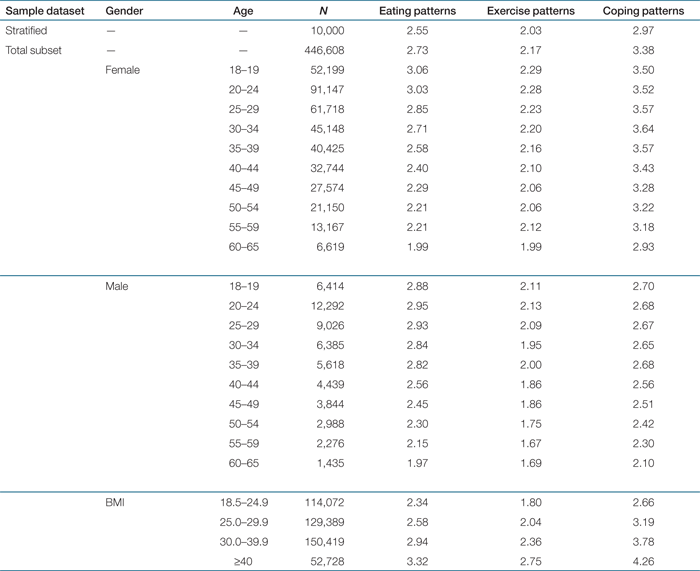This screenshot has height=571, width=700.
Task: Select eating value 2.95
Action: [417, 306]
